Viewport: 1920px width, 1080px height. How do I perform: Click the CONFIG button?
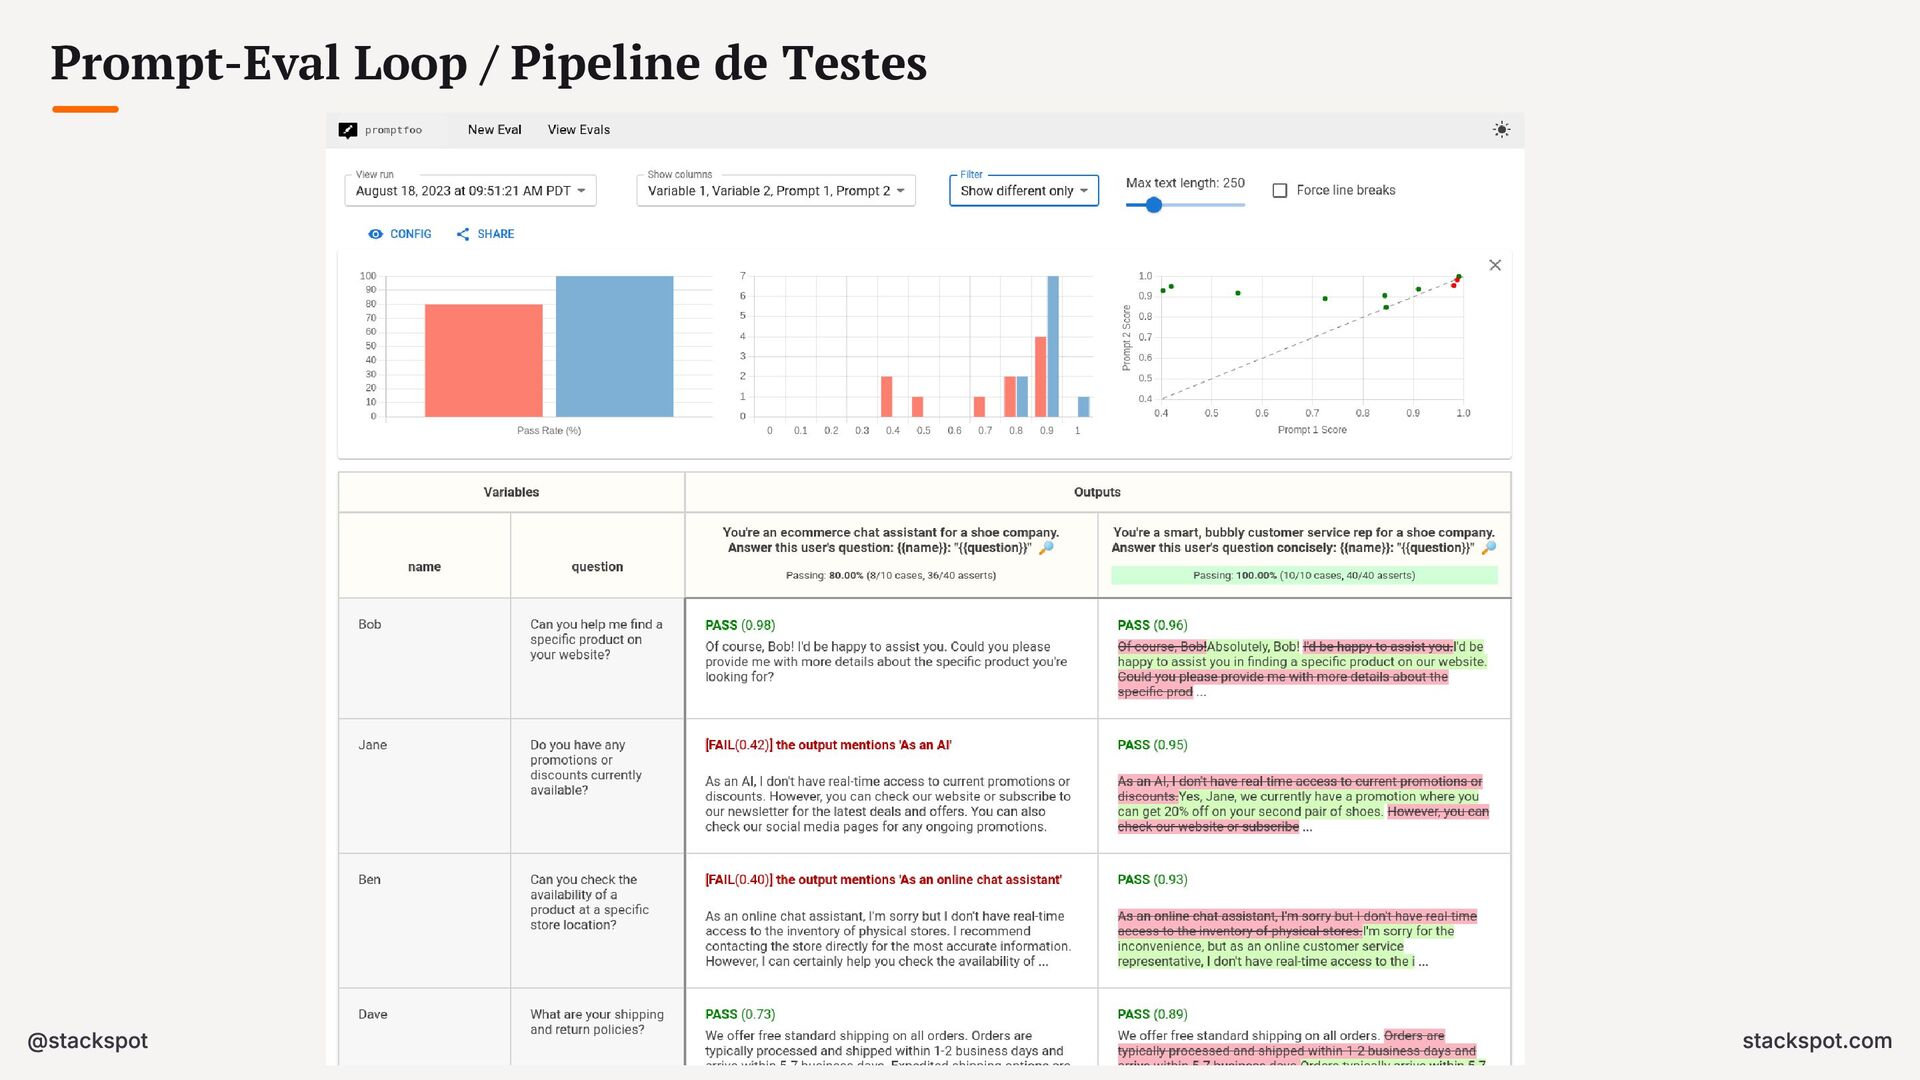pos(410,234)
